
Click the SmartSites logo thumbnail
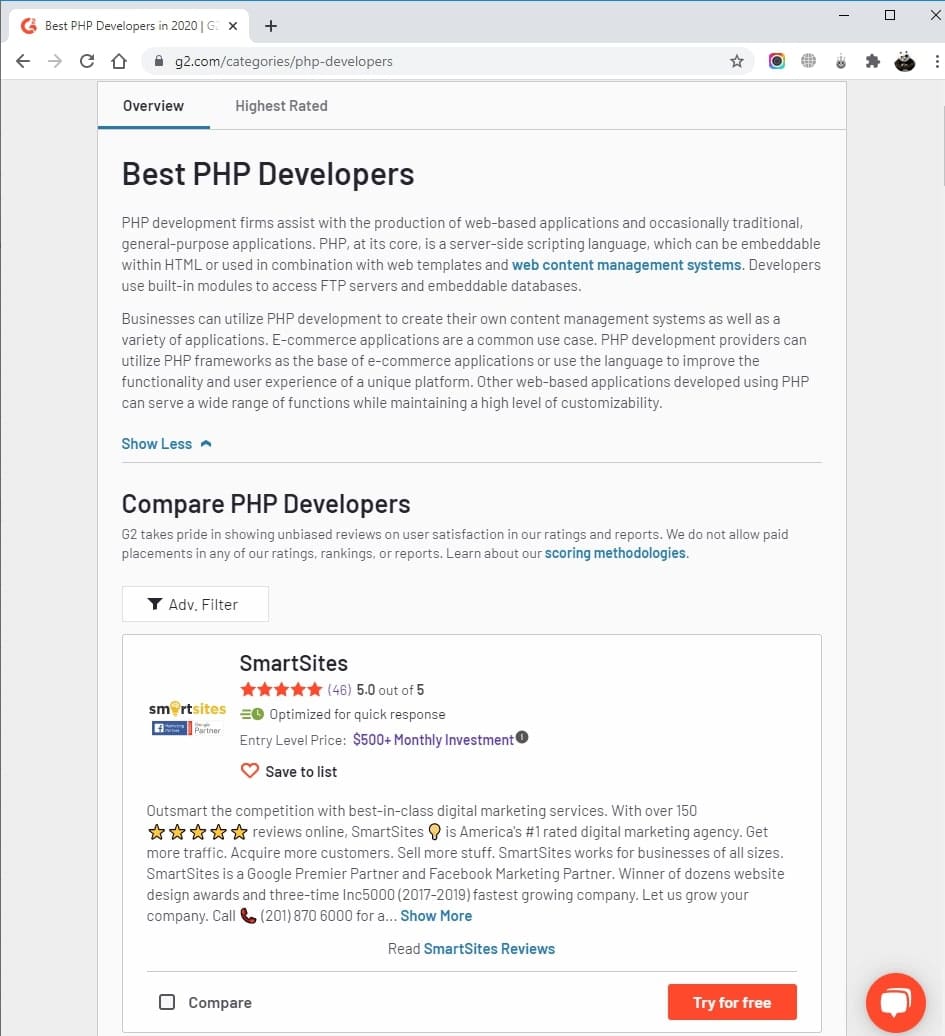[x=187, y=718]
